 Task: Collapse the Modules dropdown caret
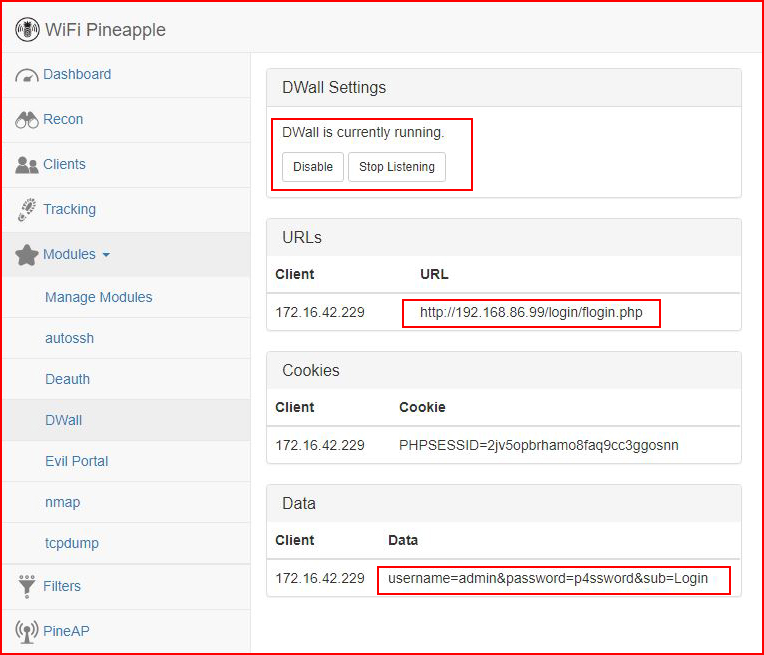pyautogui.click(x=106, y=254)
